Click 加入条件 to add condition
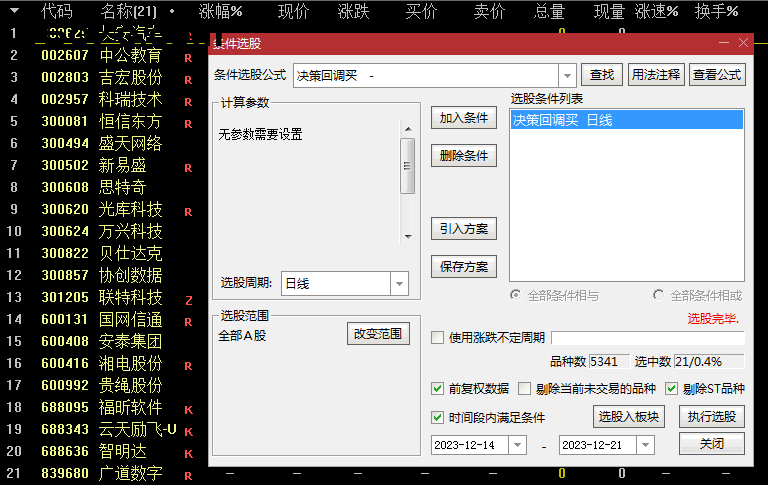Screen dimensions: 768x485 463,118
